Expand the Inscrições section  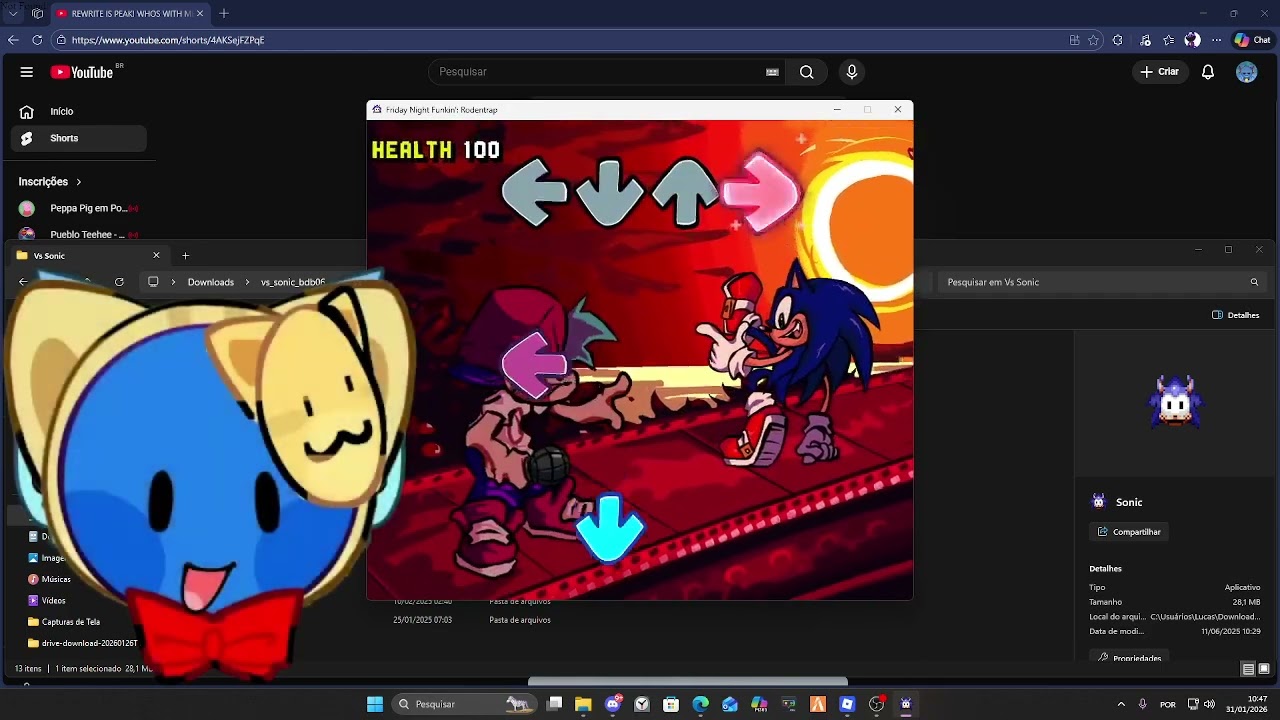[x=50, y=182]
